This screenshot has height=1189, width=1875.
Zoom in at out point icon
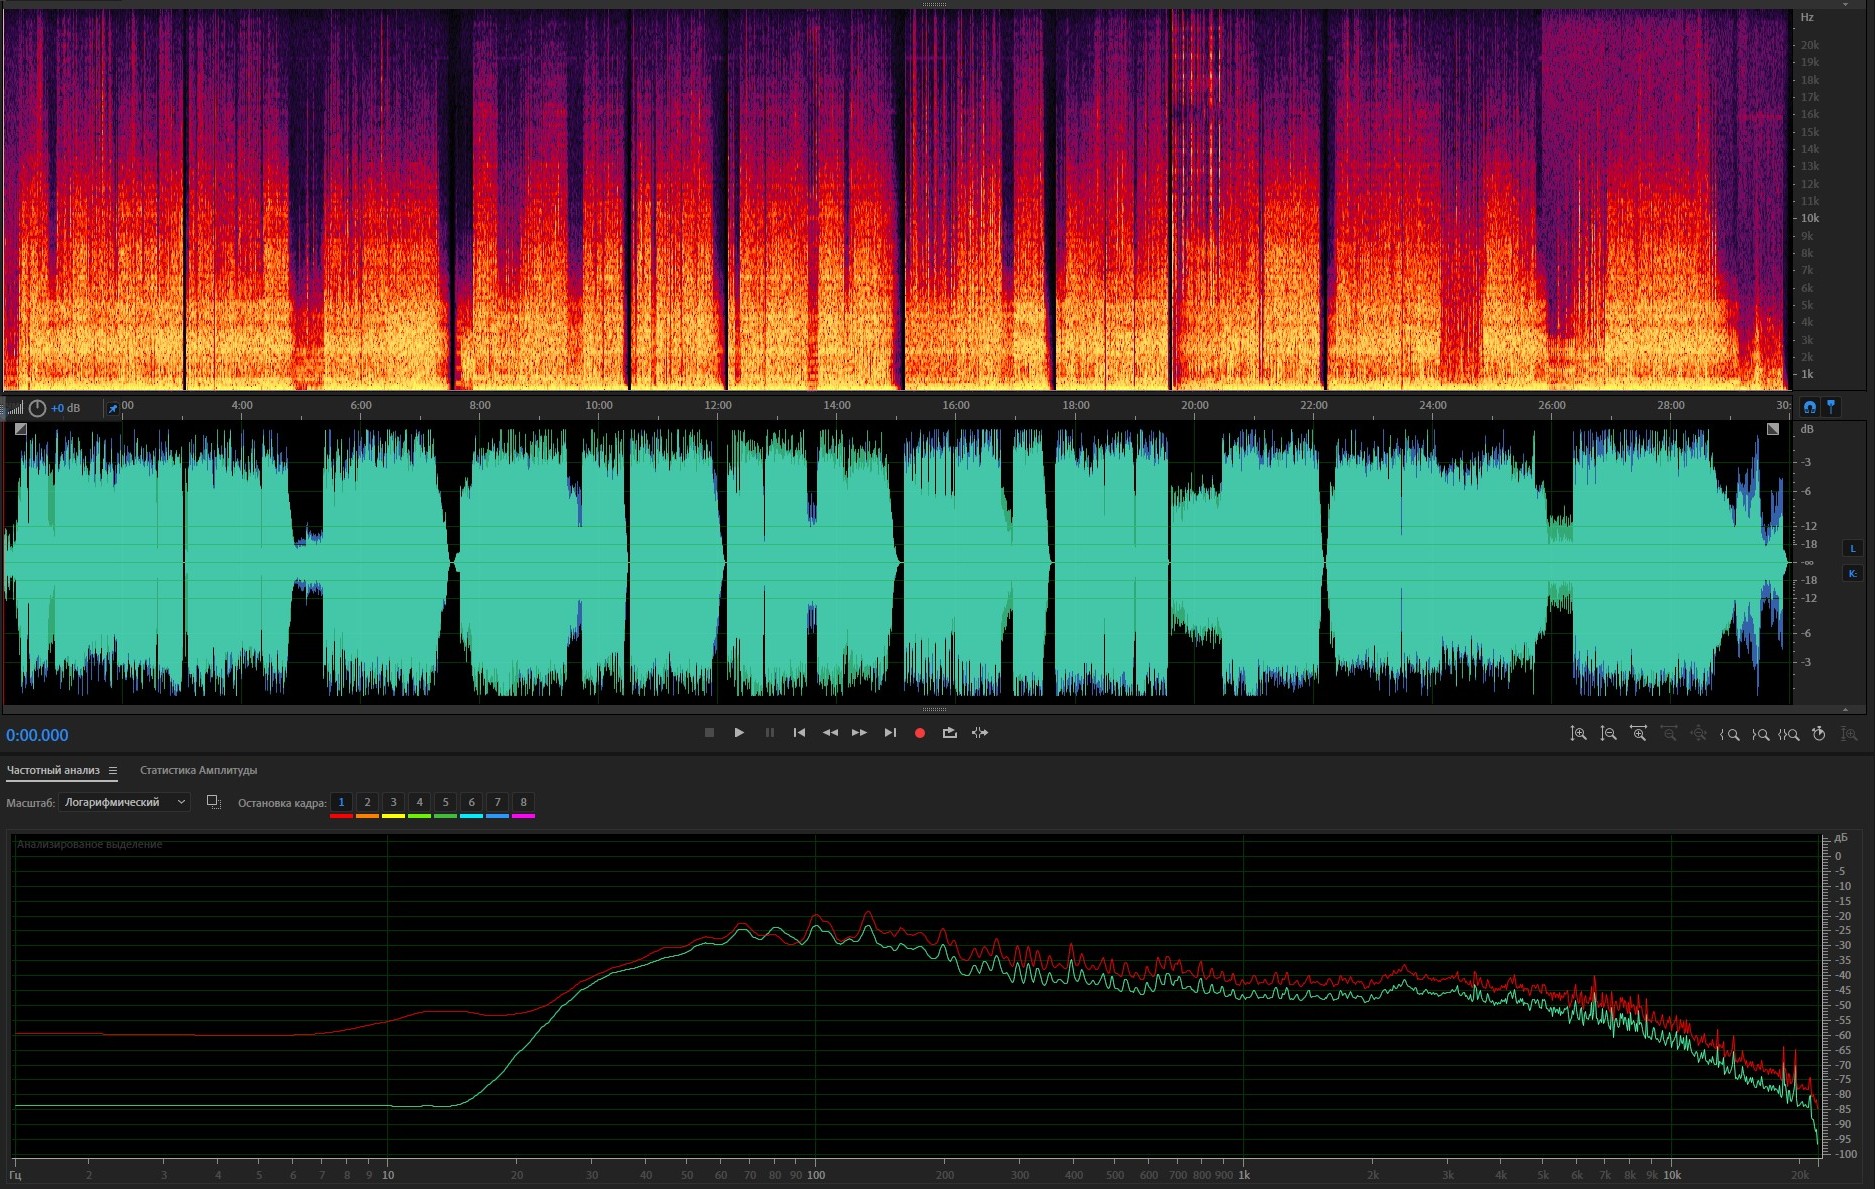(1760, 734)
